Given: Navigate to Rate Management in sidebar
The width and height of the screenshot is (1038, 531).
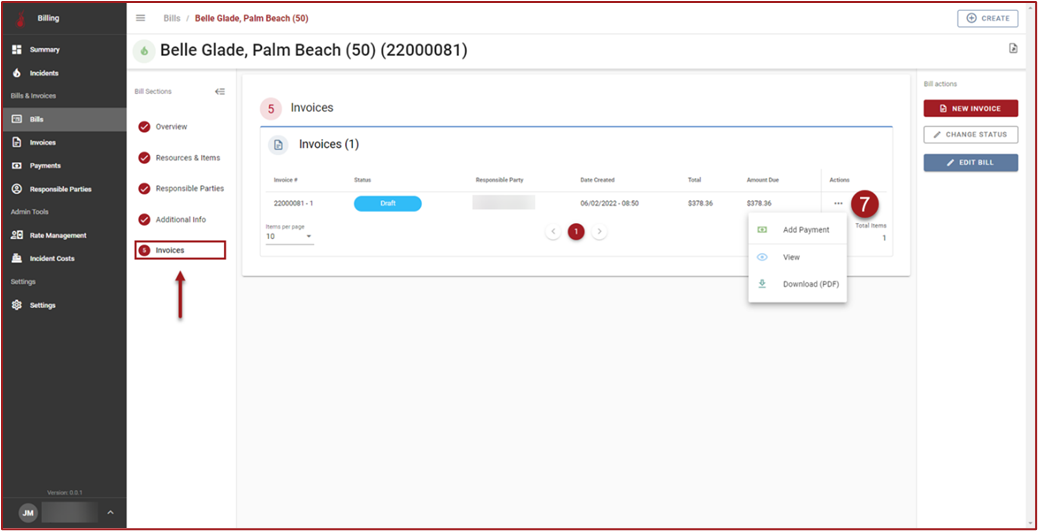Looking at the screenshot, I should pos(57,235).
